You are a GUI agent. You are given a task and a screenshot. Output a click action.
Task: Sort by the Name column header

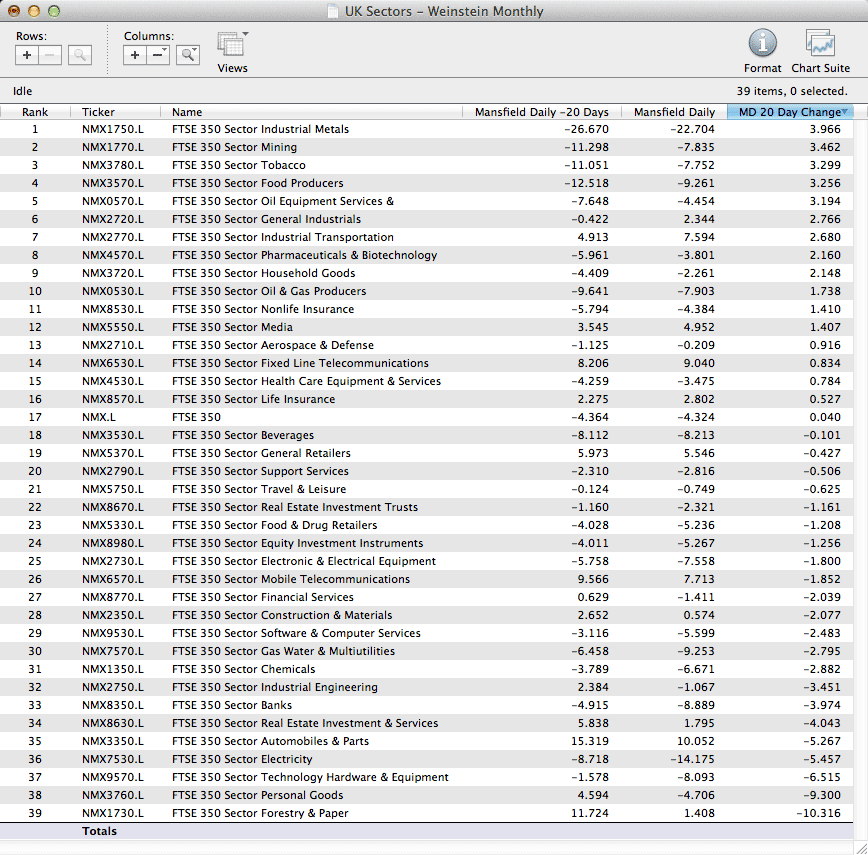[187, 112]
